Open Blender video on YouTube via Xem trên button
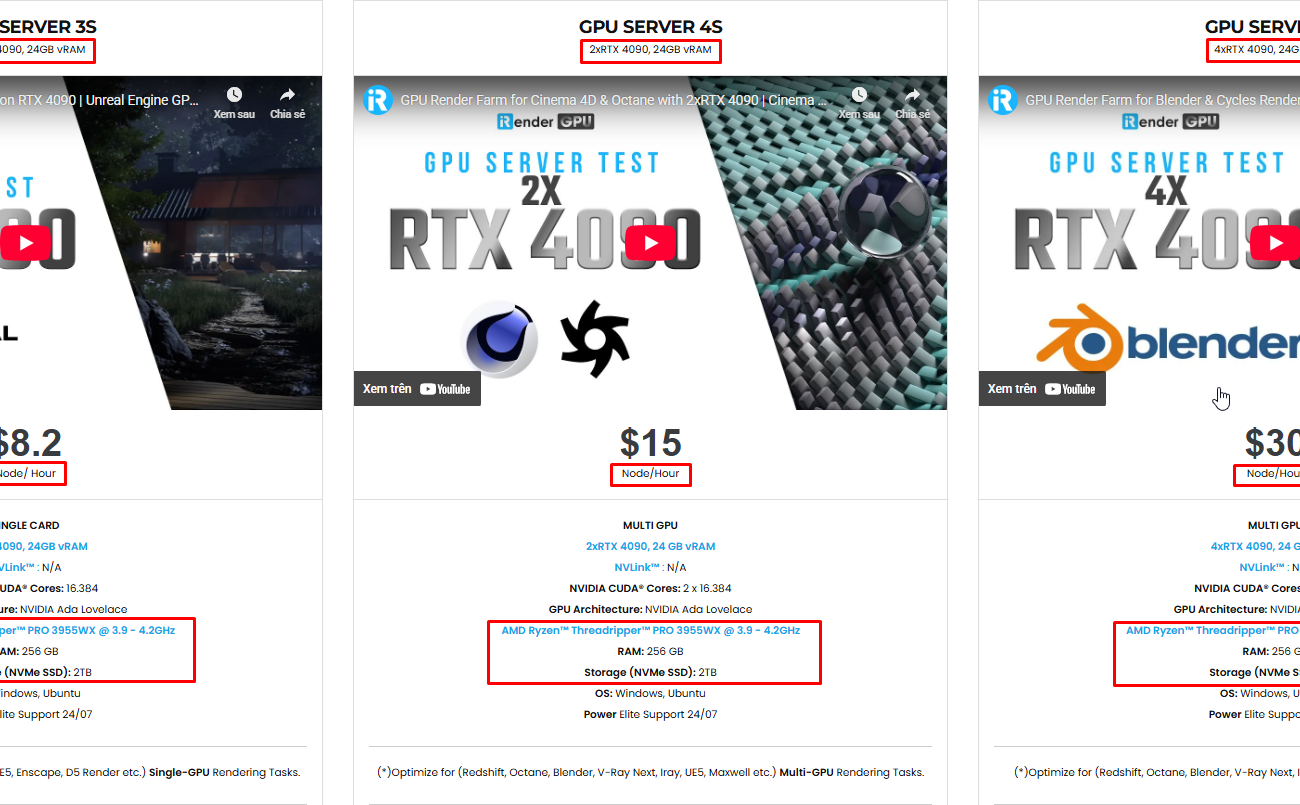Screen dimensions: 1300x805 [x=1042, y=389]
